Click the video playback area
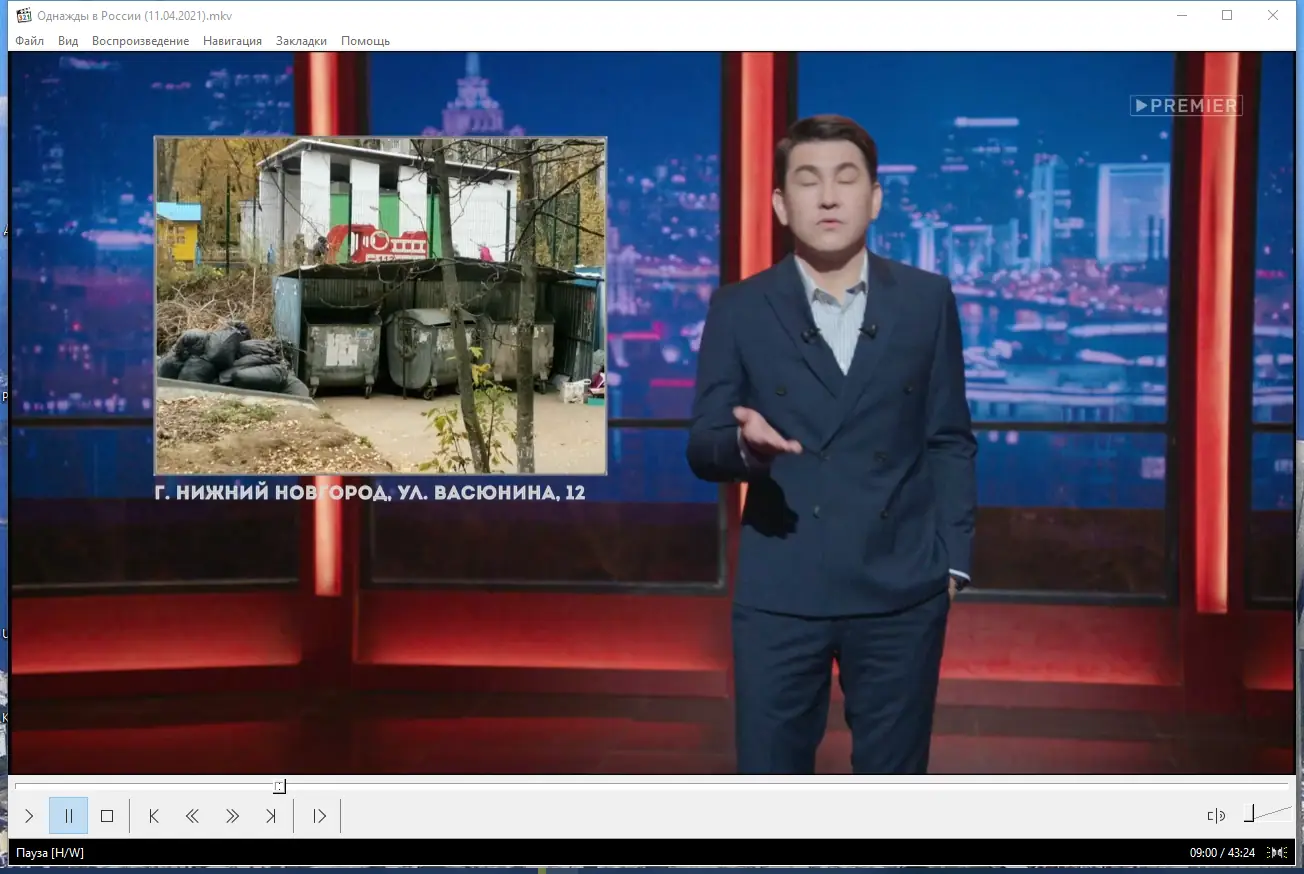1304x874 pixels. [x=651, y=413]
